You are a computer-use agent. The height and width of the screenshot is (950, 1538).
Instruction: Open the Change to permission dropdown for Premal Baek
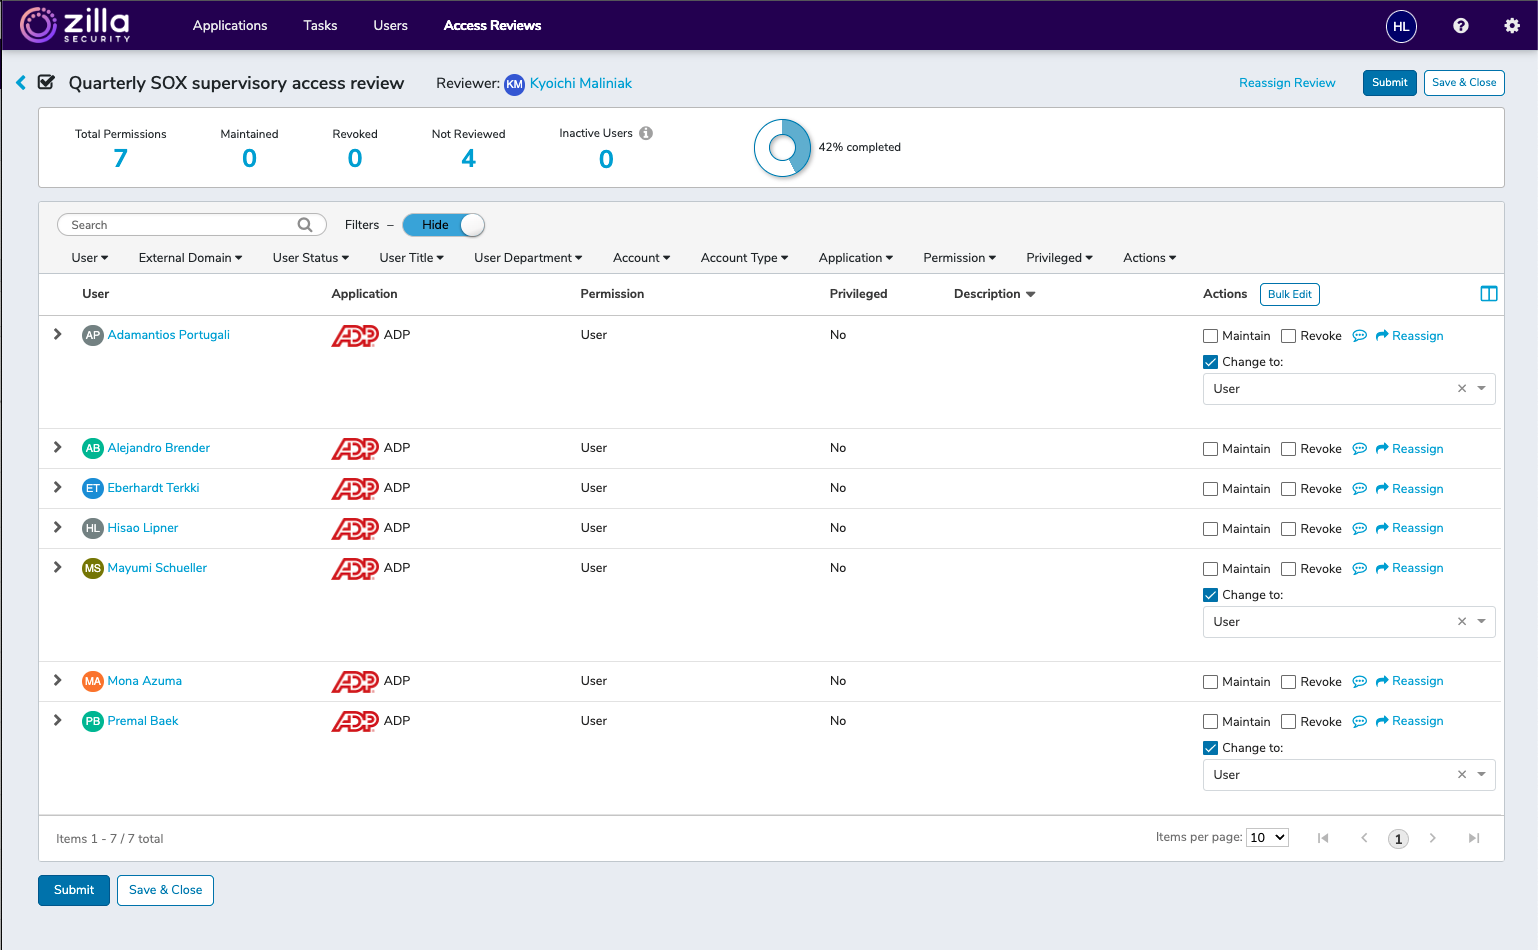1481,774
